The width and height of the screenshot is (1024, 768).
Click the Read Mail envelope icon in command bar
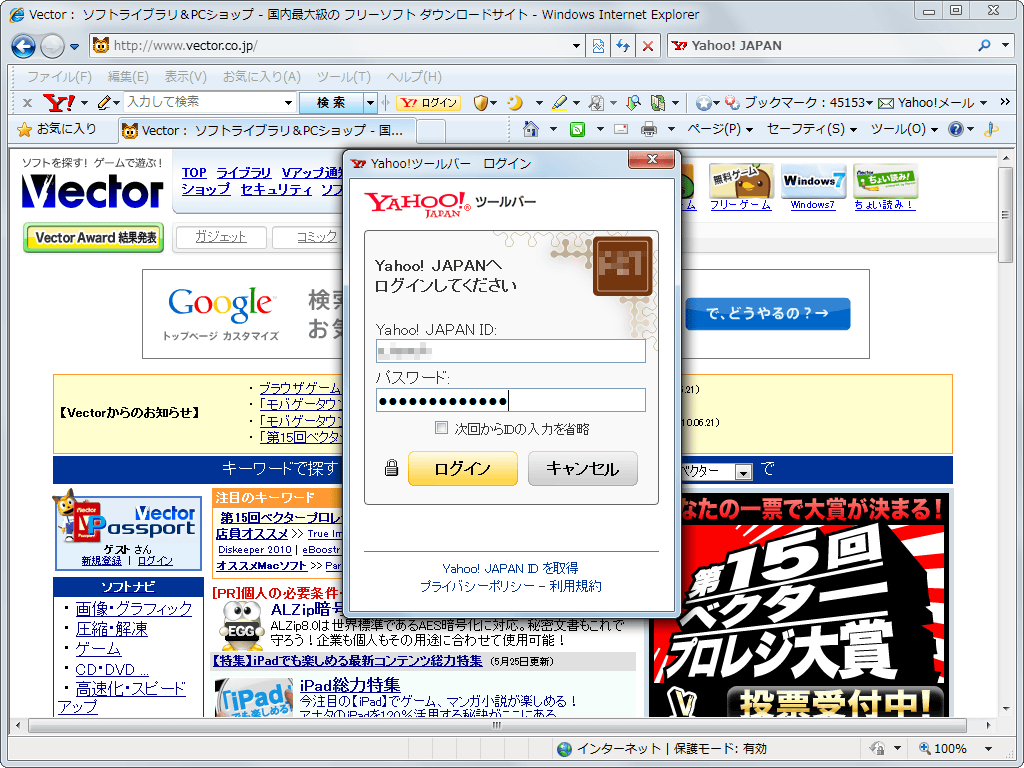tap(621, 129)
